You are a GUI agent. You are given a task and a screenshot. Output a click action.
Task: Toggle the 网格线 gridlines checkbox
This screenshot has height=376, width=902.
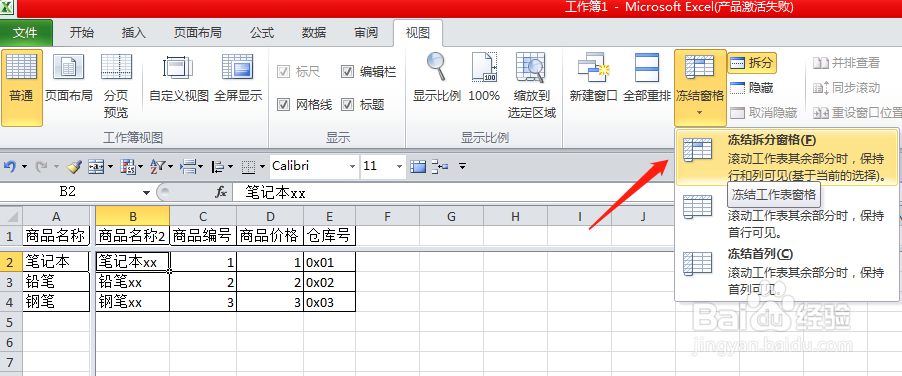[283, 105]
